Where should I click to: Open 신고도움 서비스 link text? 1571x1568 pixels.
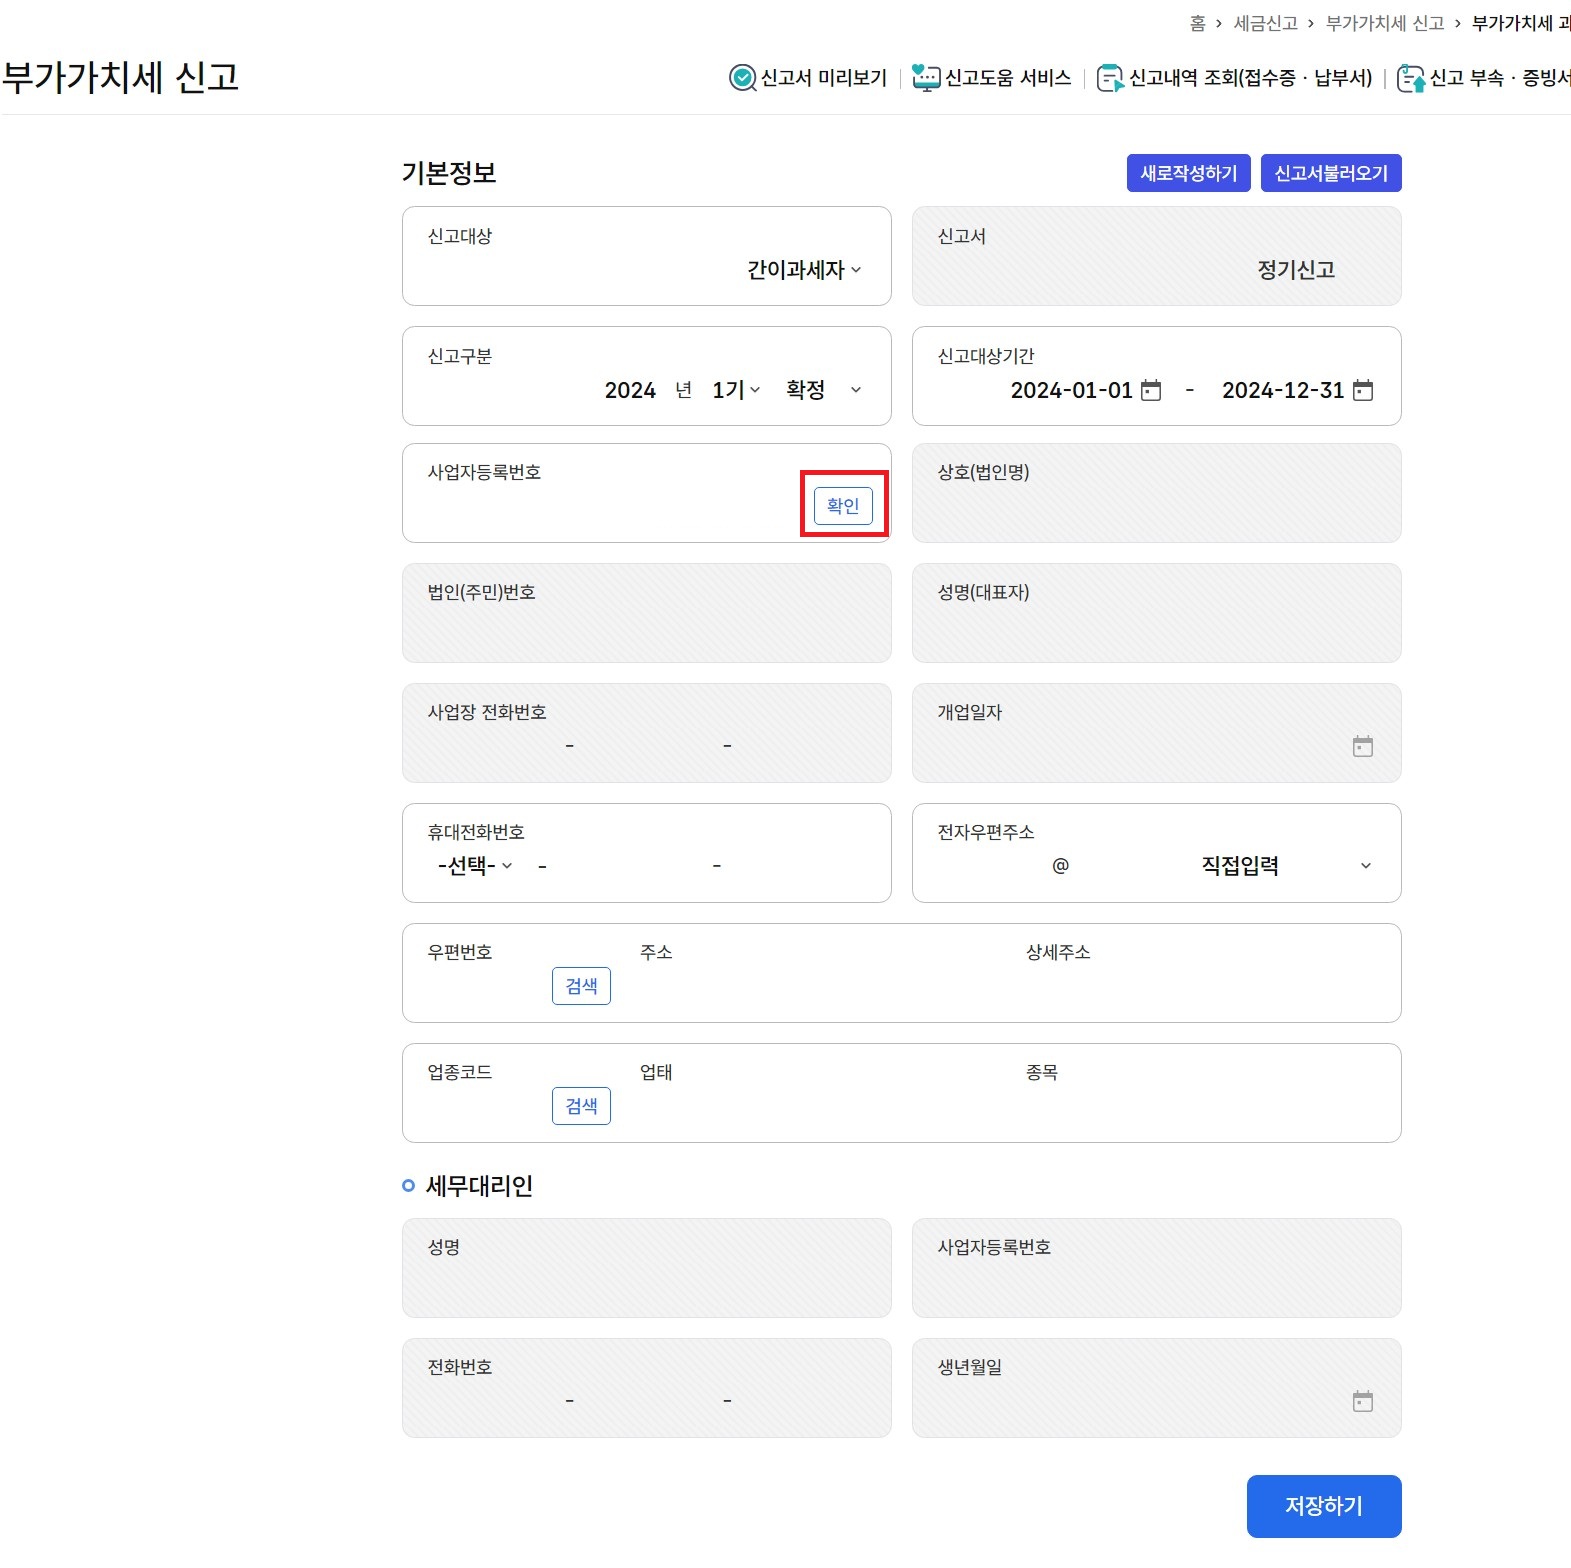coord(1008,78)
